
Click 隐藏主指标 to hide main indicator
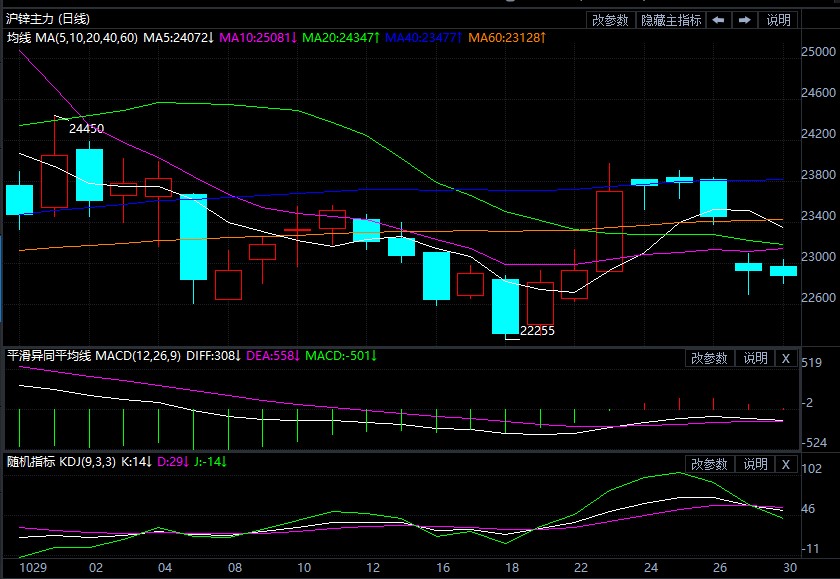[x=671, y=20]
